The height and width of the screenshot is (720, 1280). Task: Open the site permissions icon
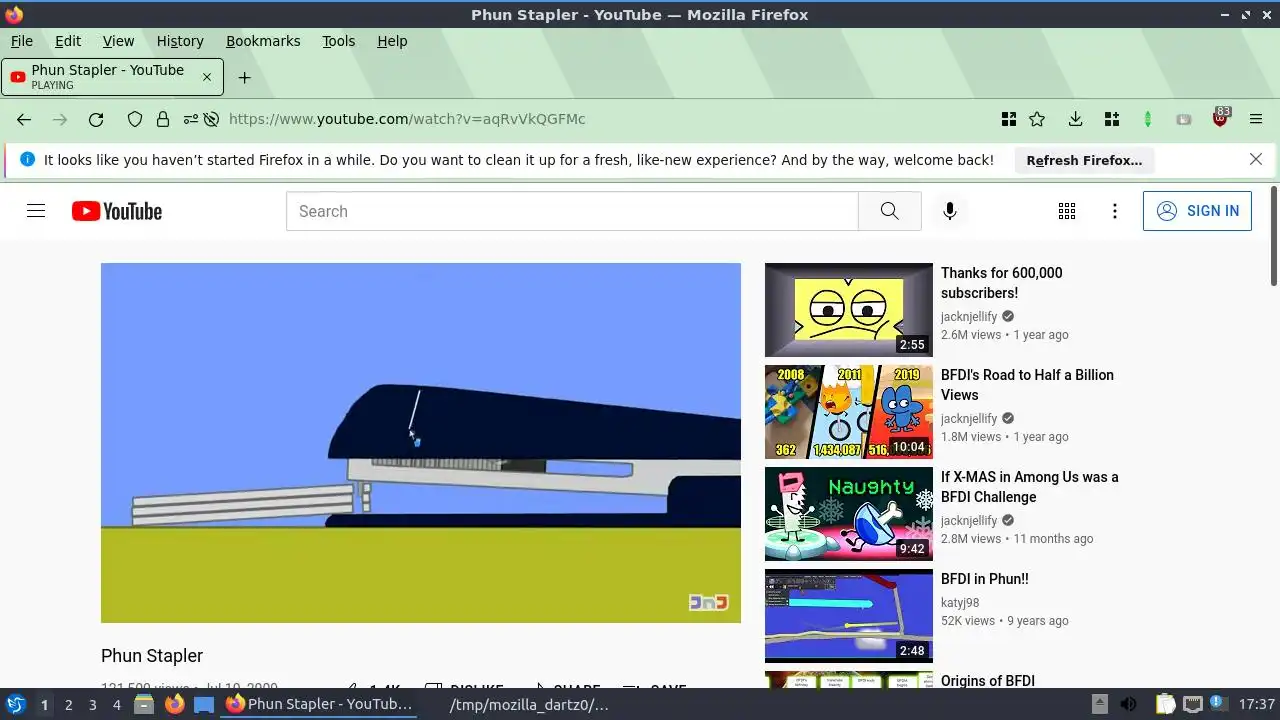coord(190,119)
